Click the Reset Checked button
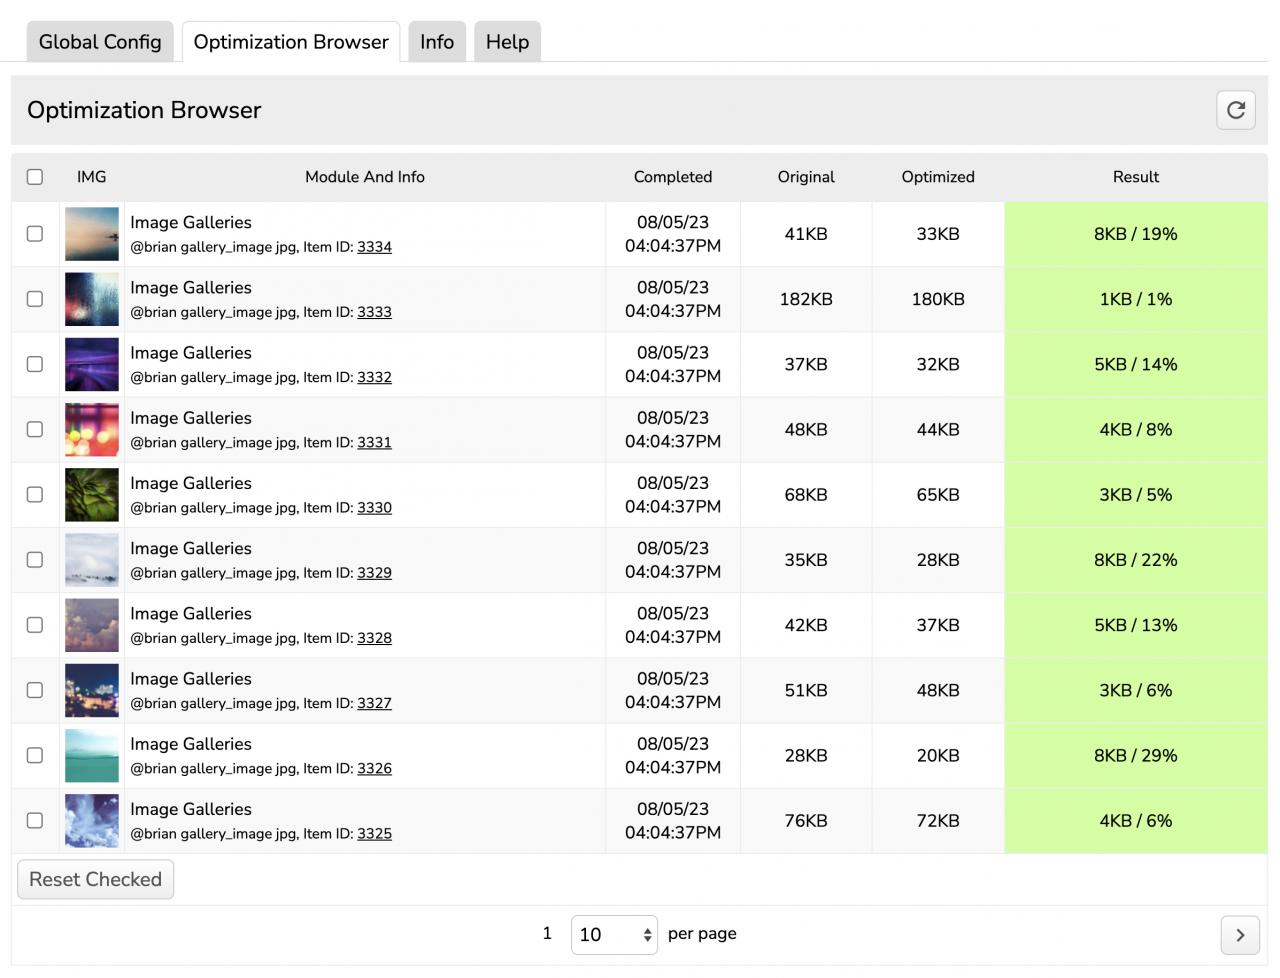1280x978 pixels. click(x=95, y=880)
